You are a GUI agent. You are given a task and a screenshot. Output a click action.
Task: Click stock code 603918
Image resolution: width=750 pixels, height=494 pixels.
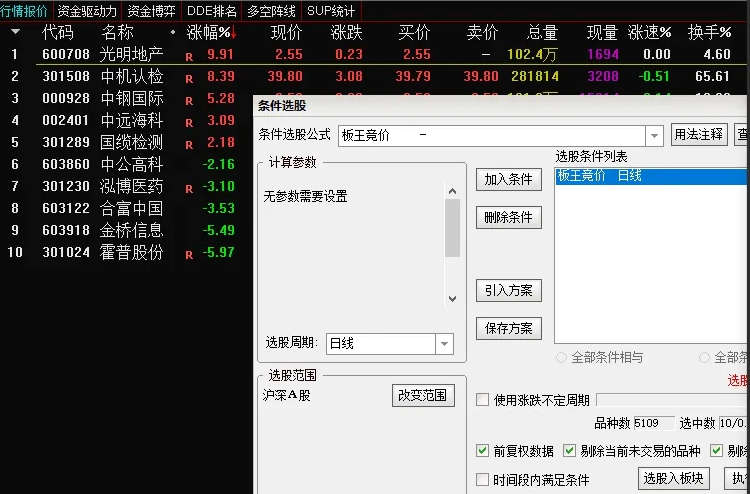(66, 230)
